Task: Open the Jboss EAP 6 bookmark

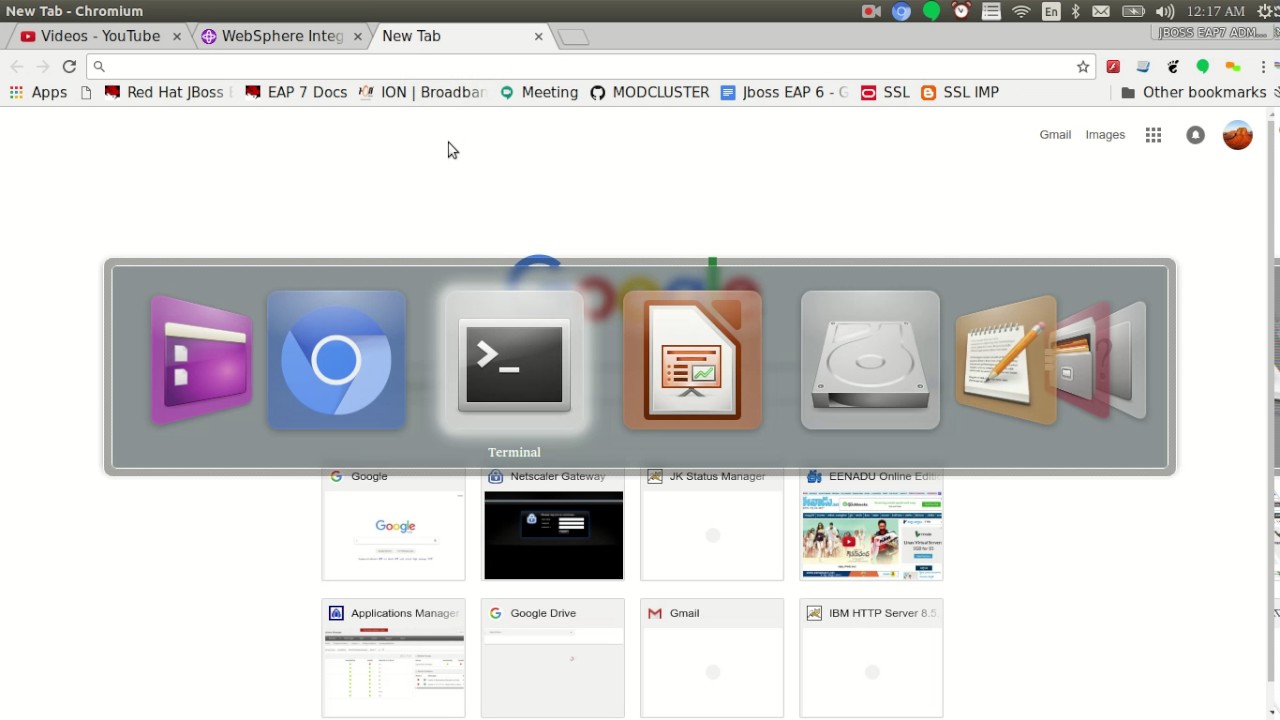Action: point(784,92)
